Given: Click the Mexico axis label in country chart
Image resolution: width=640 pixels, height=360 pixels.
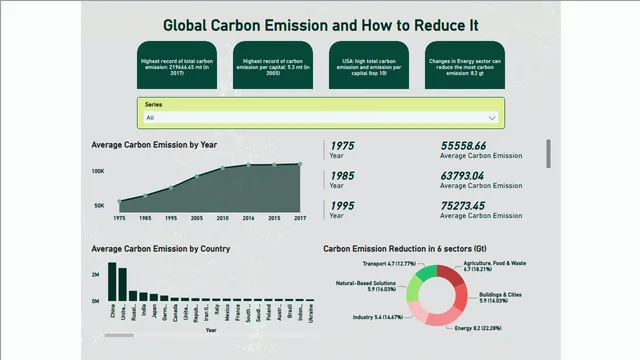Looking at the screenshot, I should pos(227,313).
